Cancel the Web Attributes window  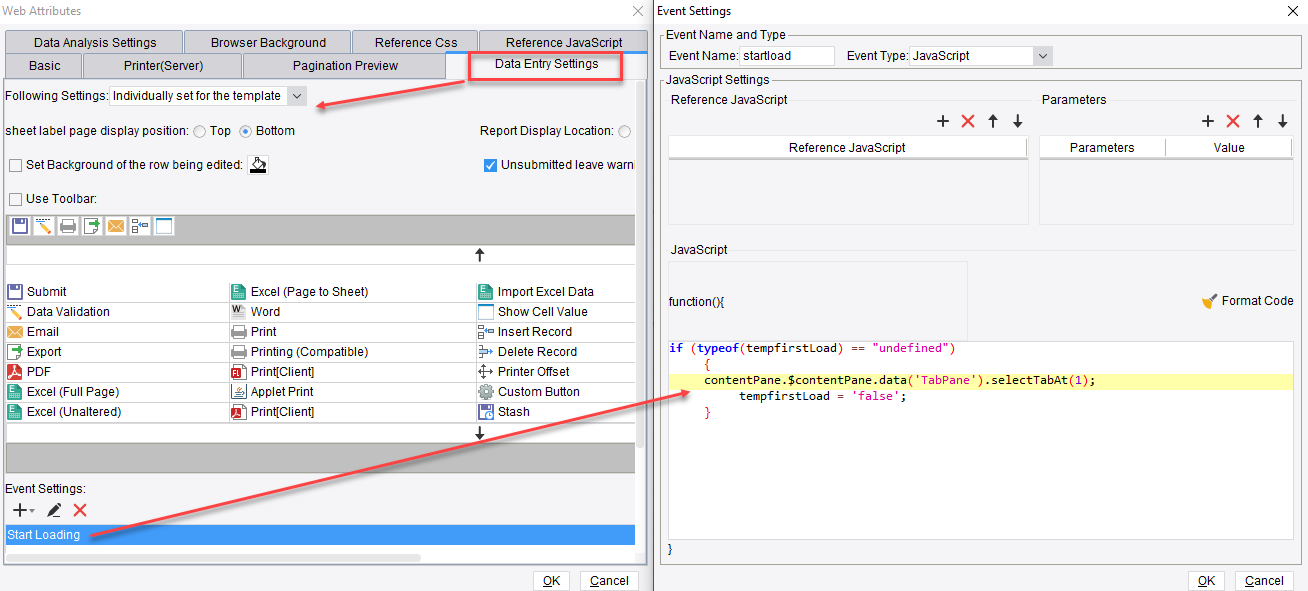[x=609, y=581]
